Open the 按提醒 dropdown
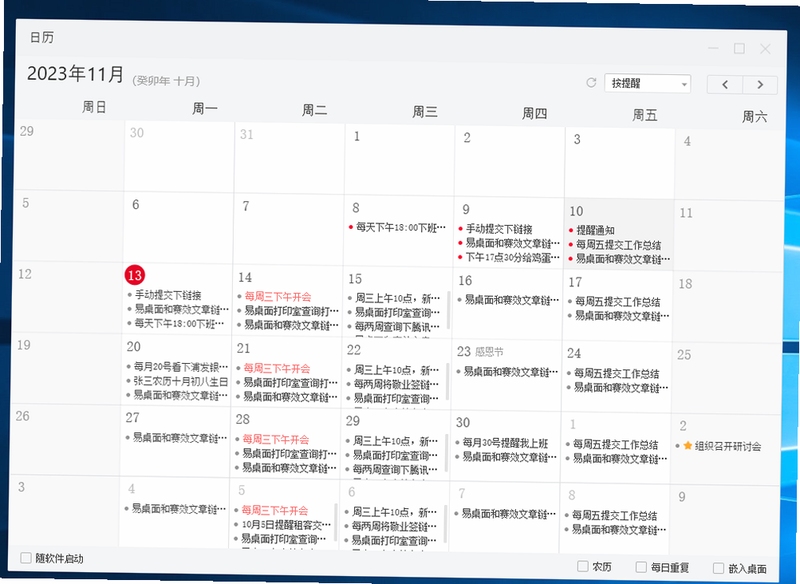This screenshot has width=800, height=584. (647, 84)
